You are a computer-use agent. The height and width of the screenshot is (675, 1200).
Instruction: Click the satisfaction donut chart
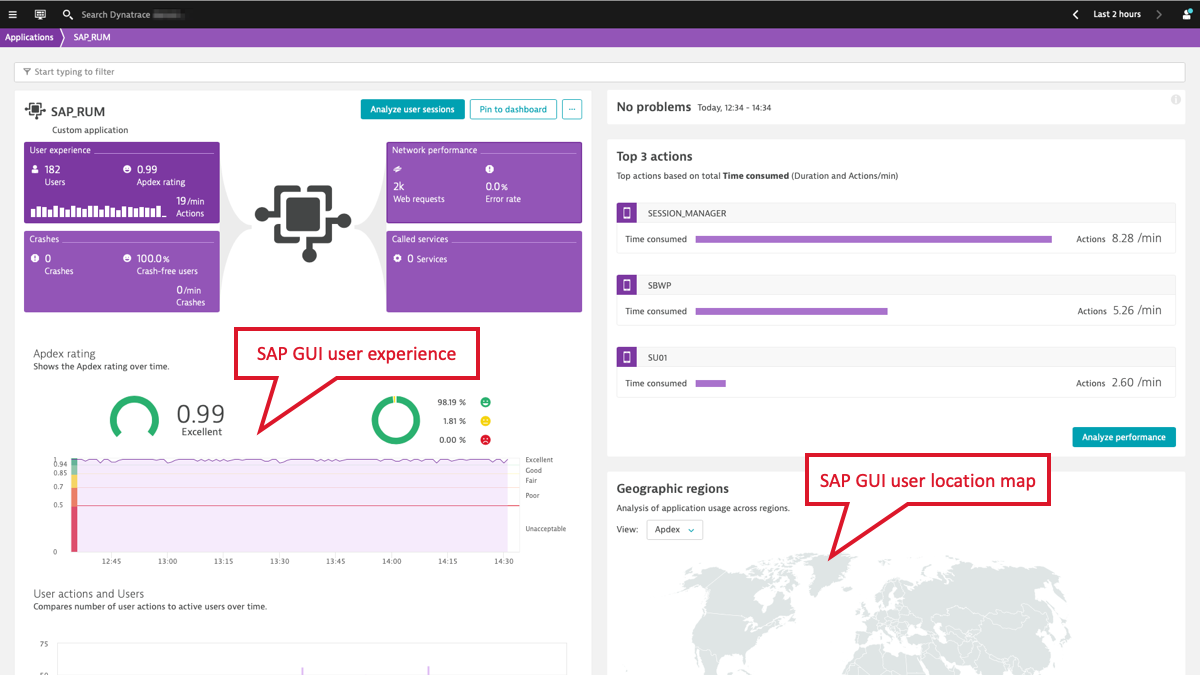pyautogui.click(x=396, y=420)
